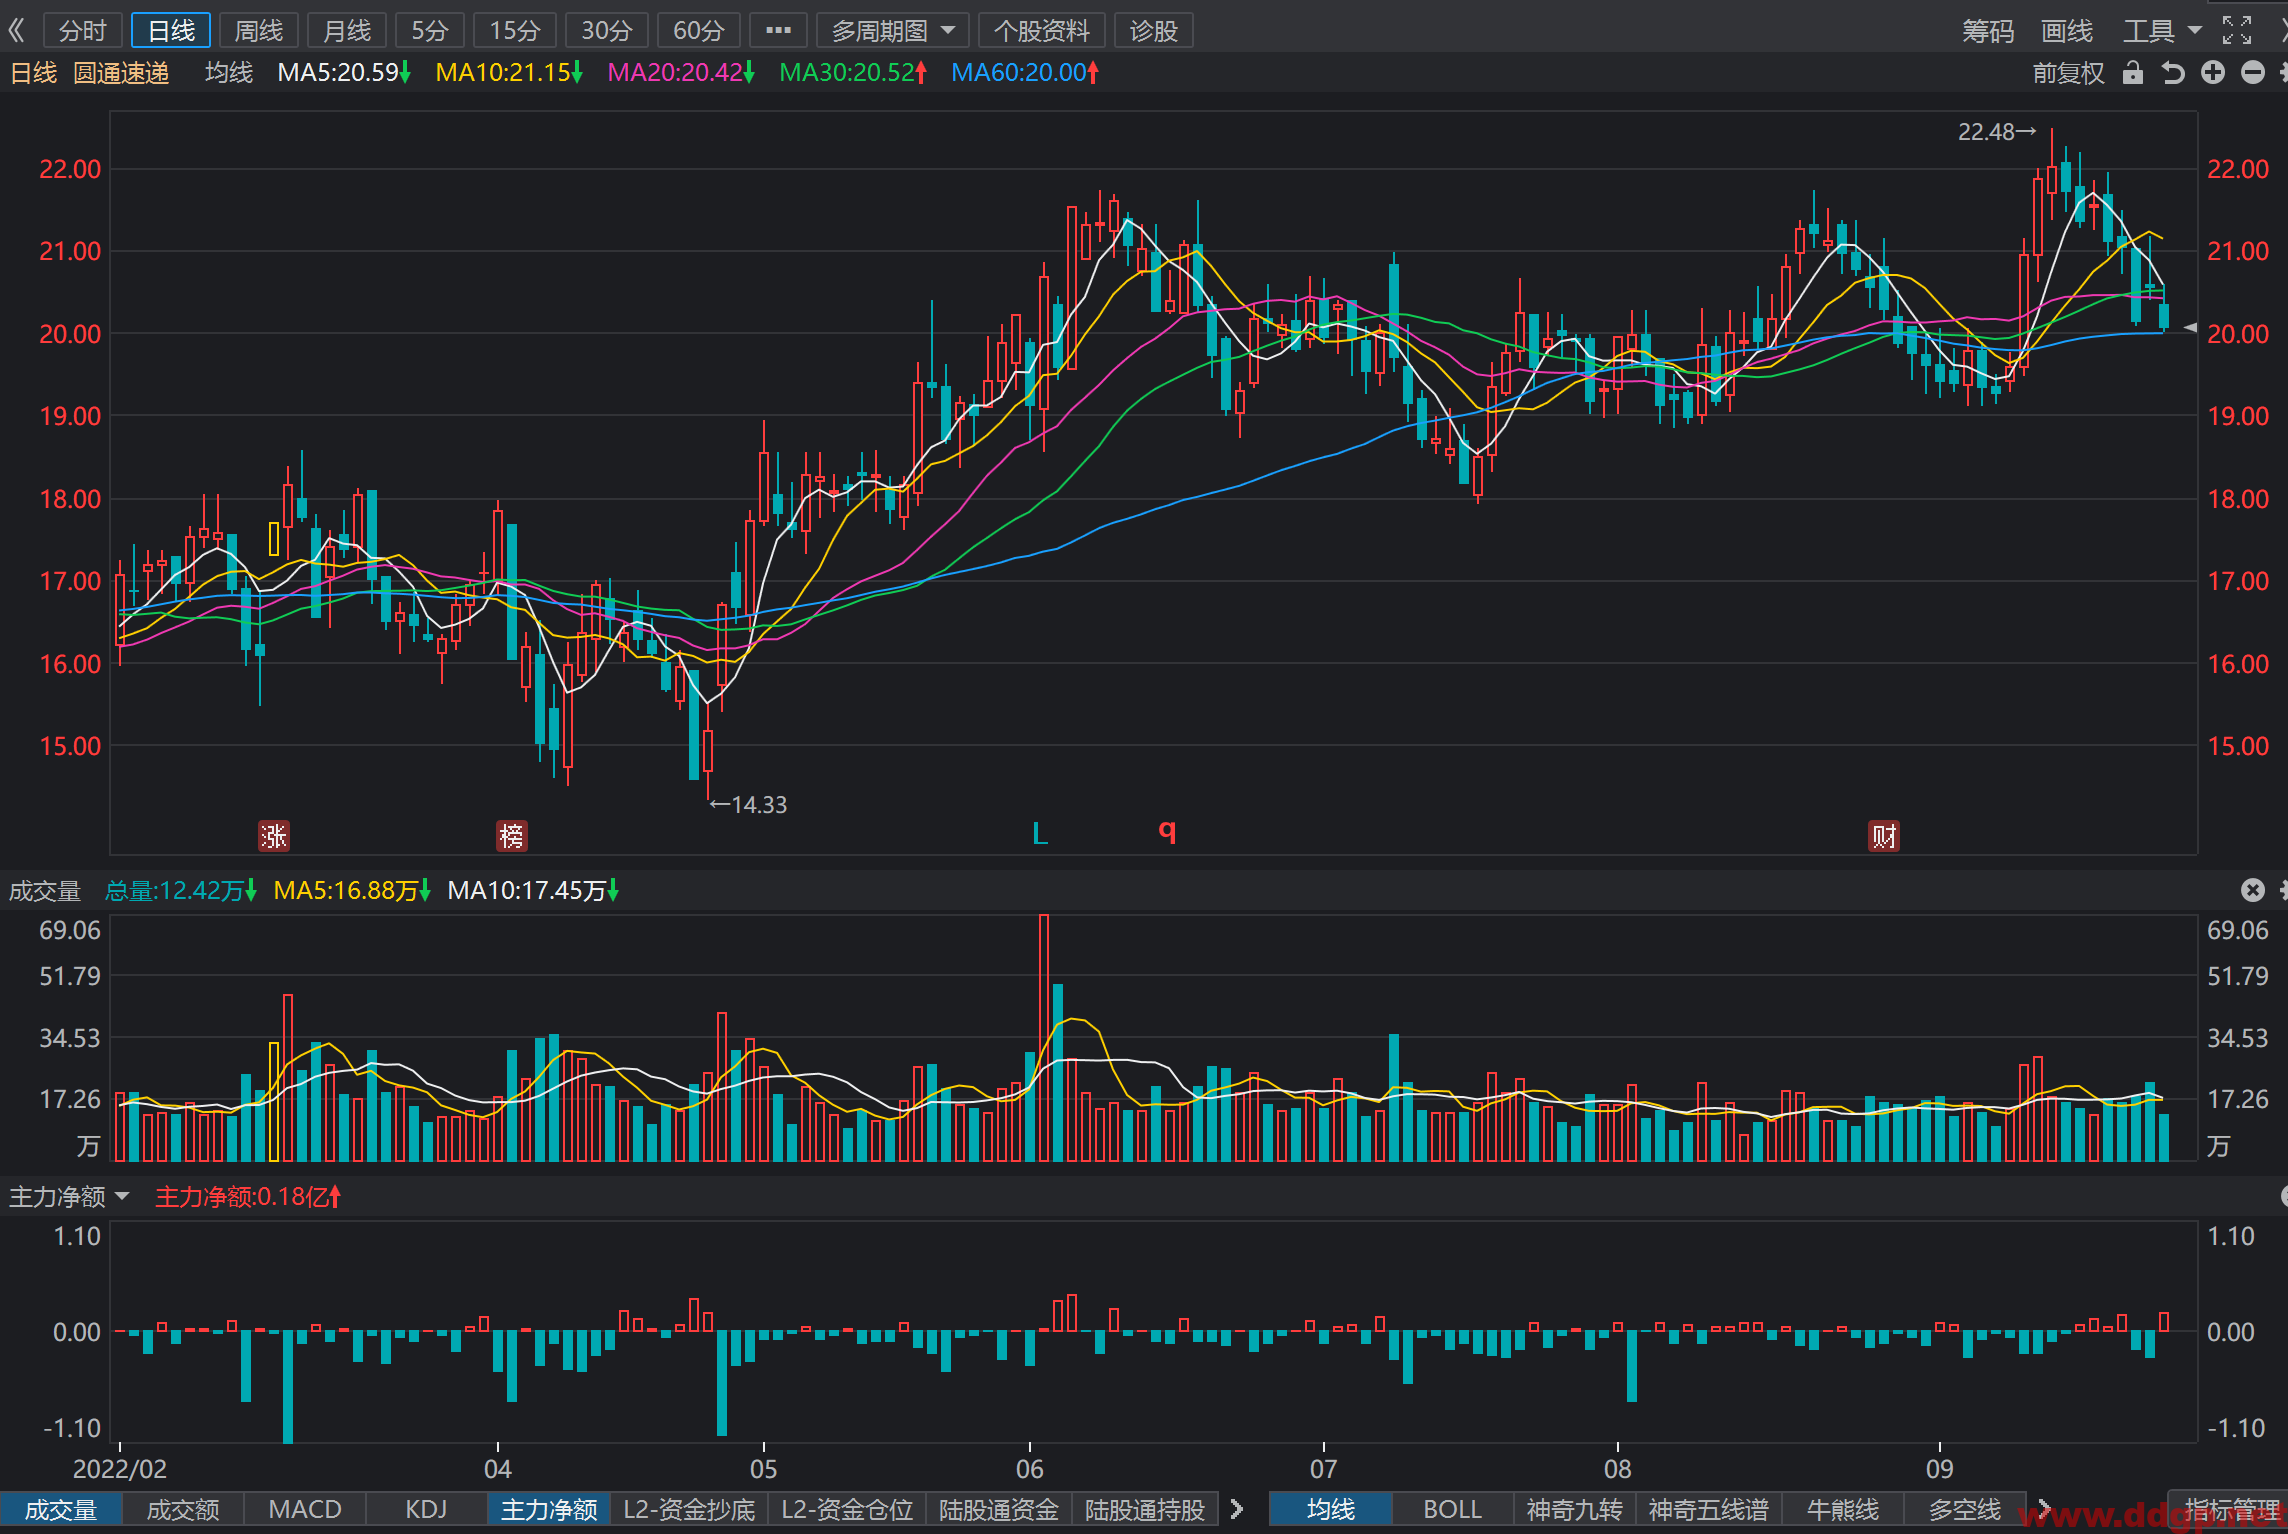Select BOLL overlay tab
This screenshot has height=1534, width=2288.
point(1453,1509)
